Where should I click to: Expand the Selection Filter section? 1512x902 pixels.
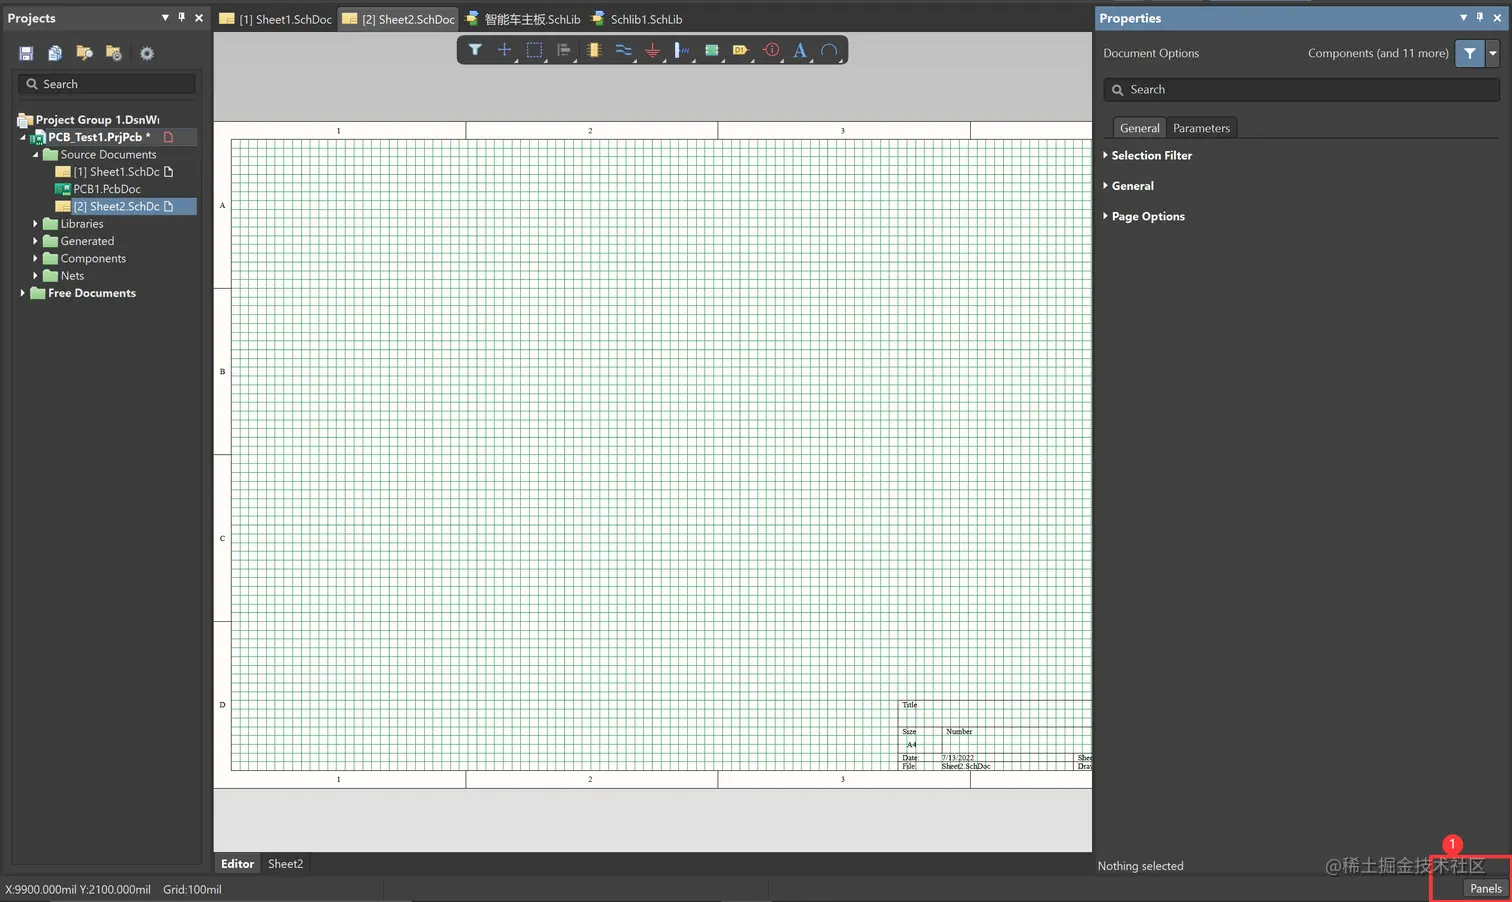pos(1105,155)
